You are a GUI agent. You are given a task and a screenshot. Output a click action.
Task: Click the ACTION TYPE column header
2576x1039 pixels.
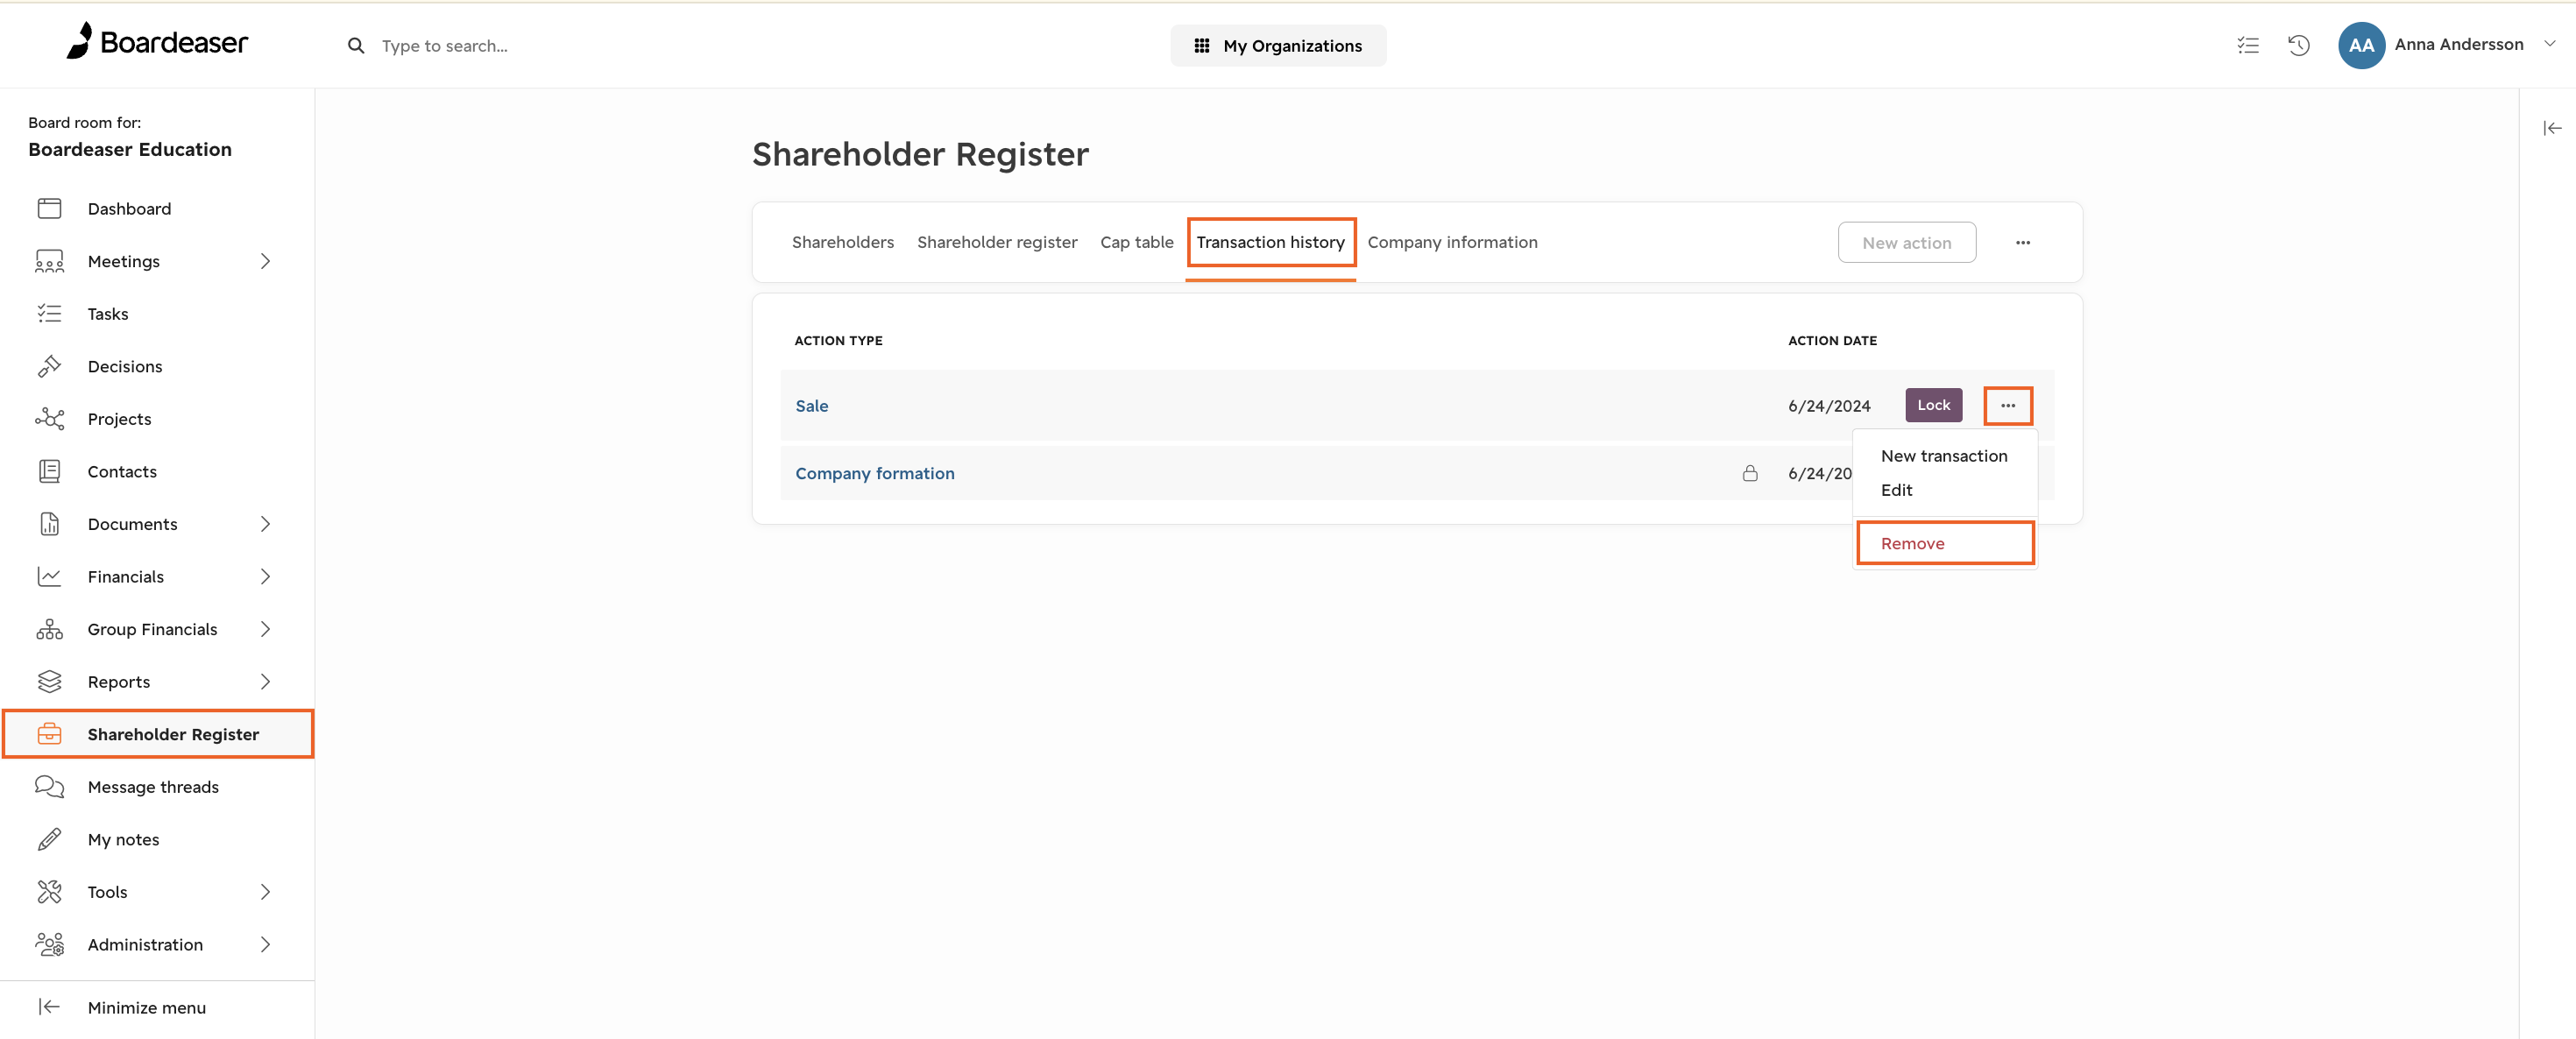(838, 340)
